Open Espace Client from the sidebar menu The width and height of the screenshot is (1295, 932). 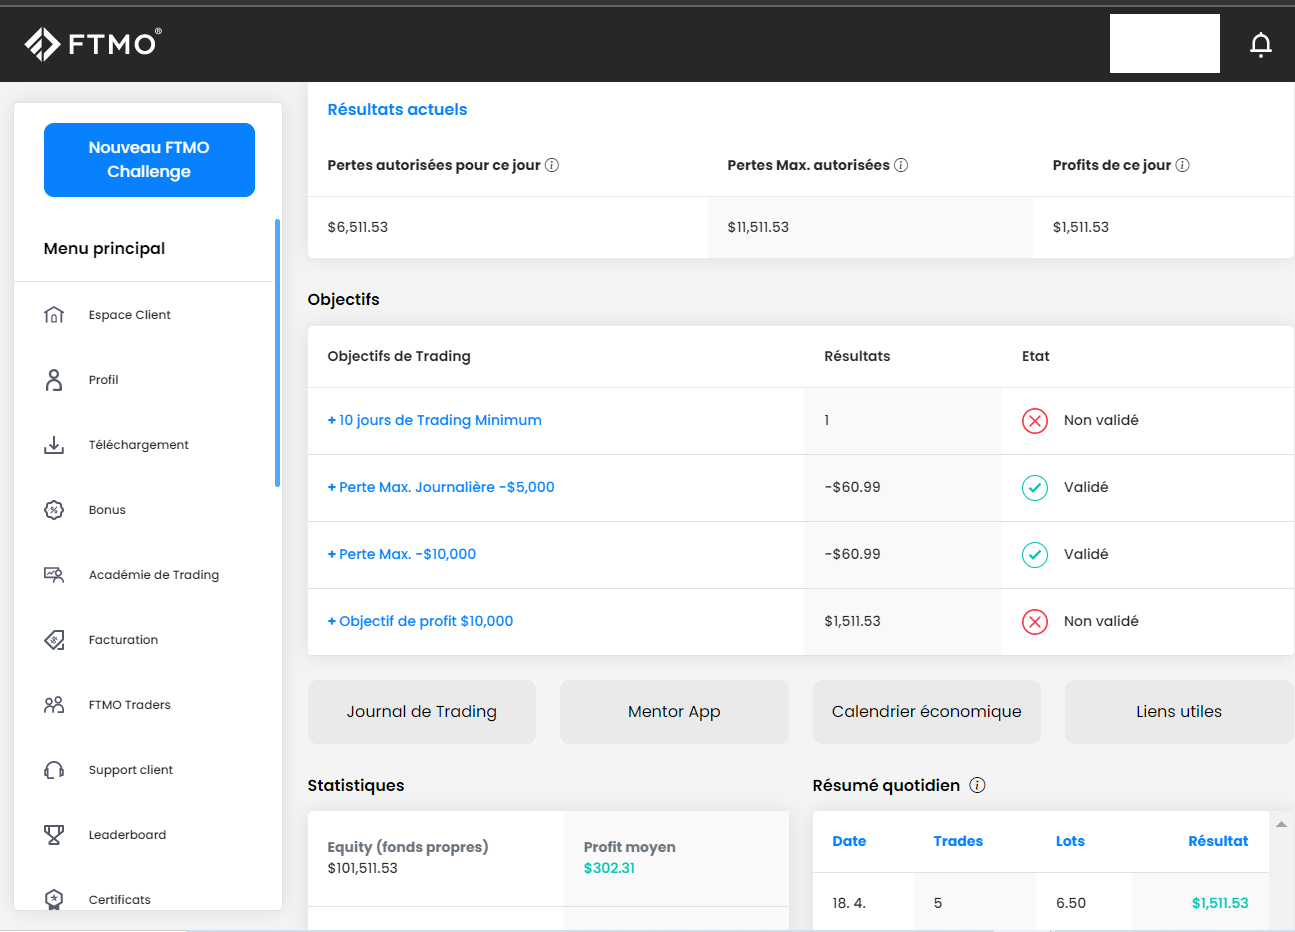point(129,315)
